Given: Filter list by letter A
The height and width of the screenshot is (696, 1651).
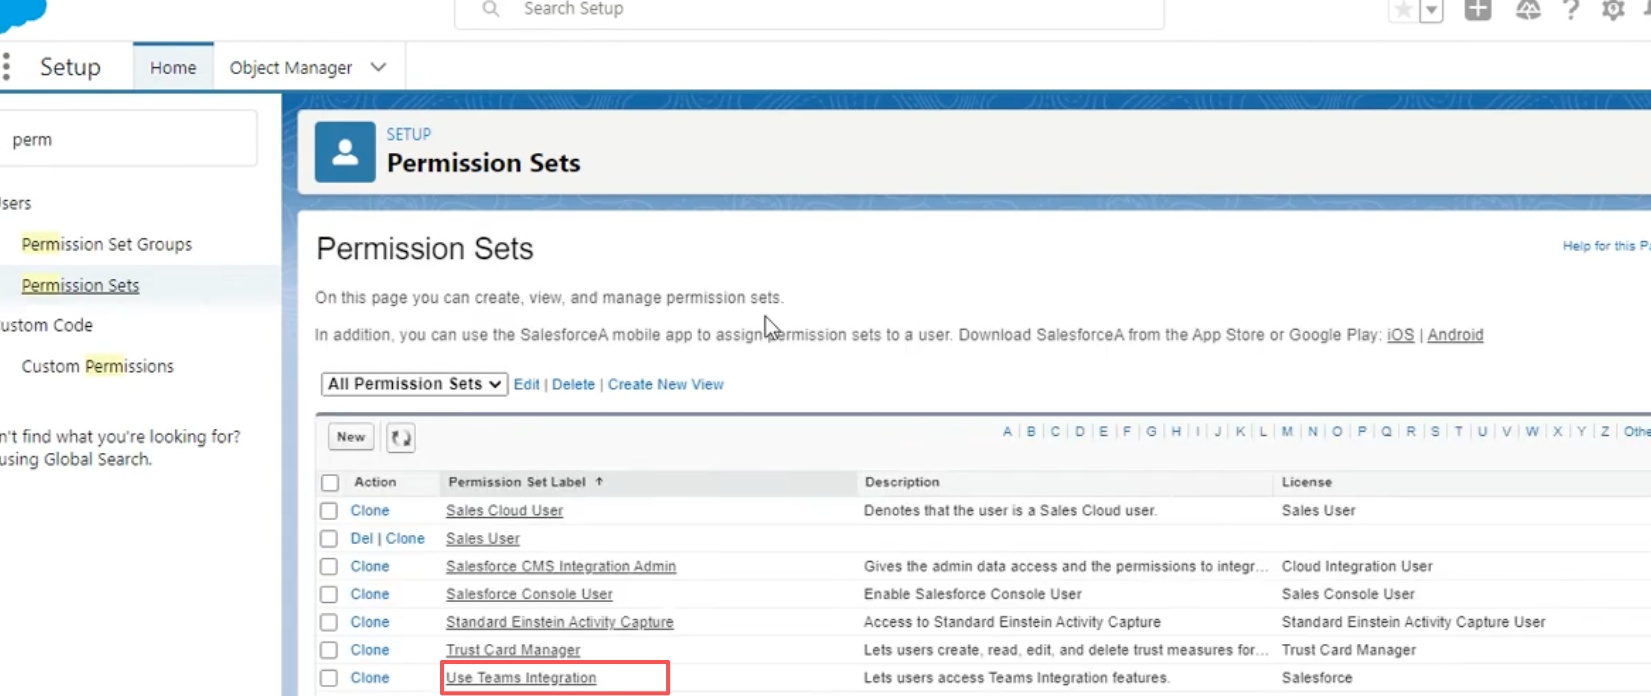Looking at the screenshot, I should 1007,432.
